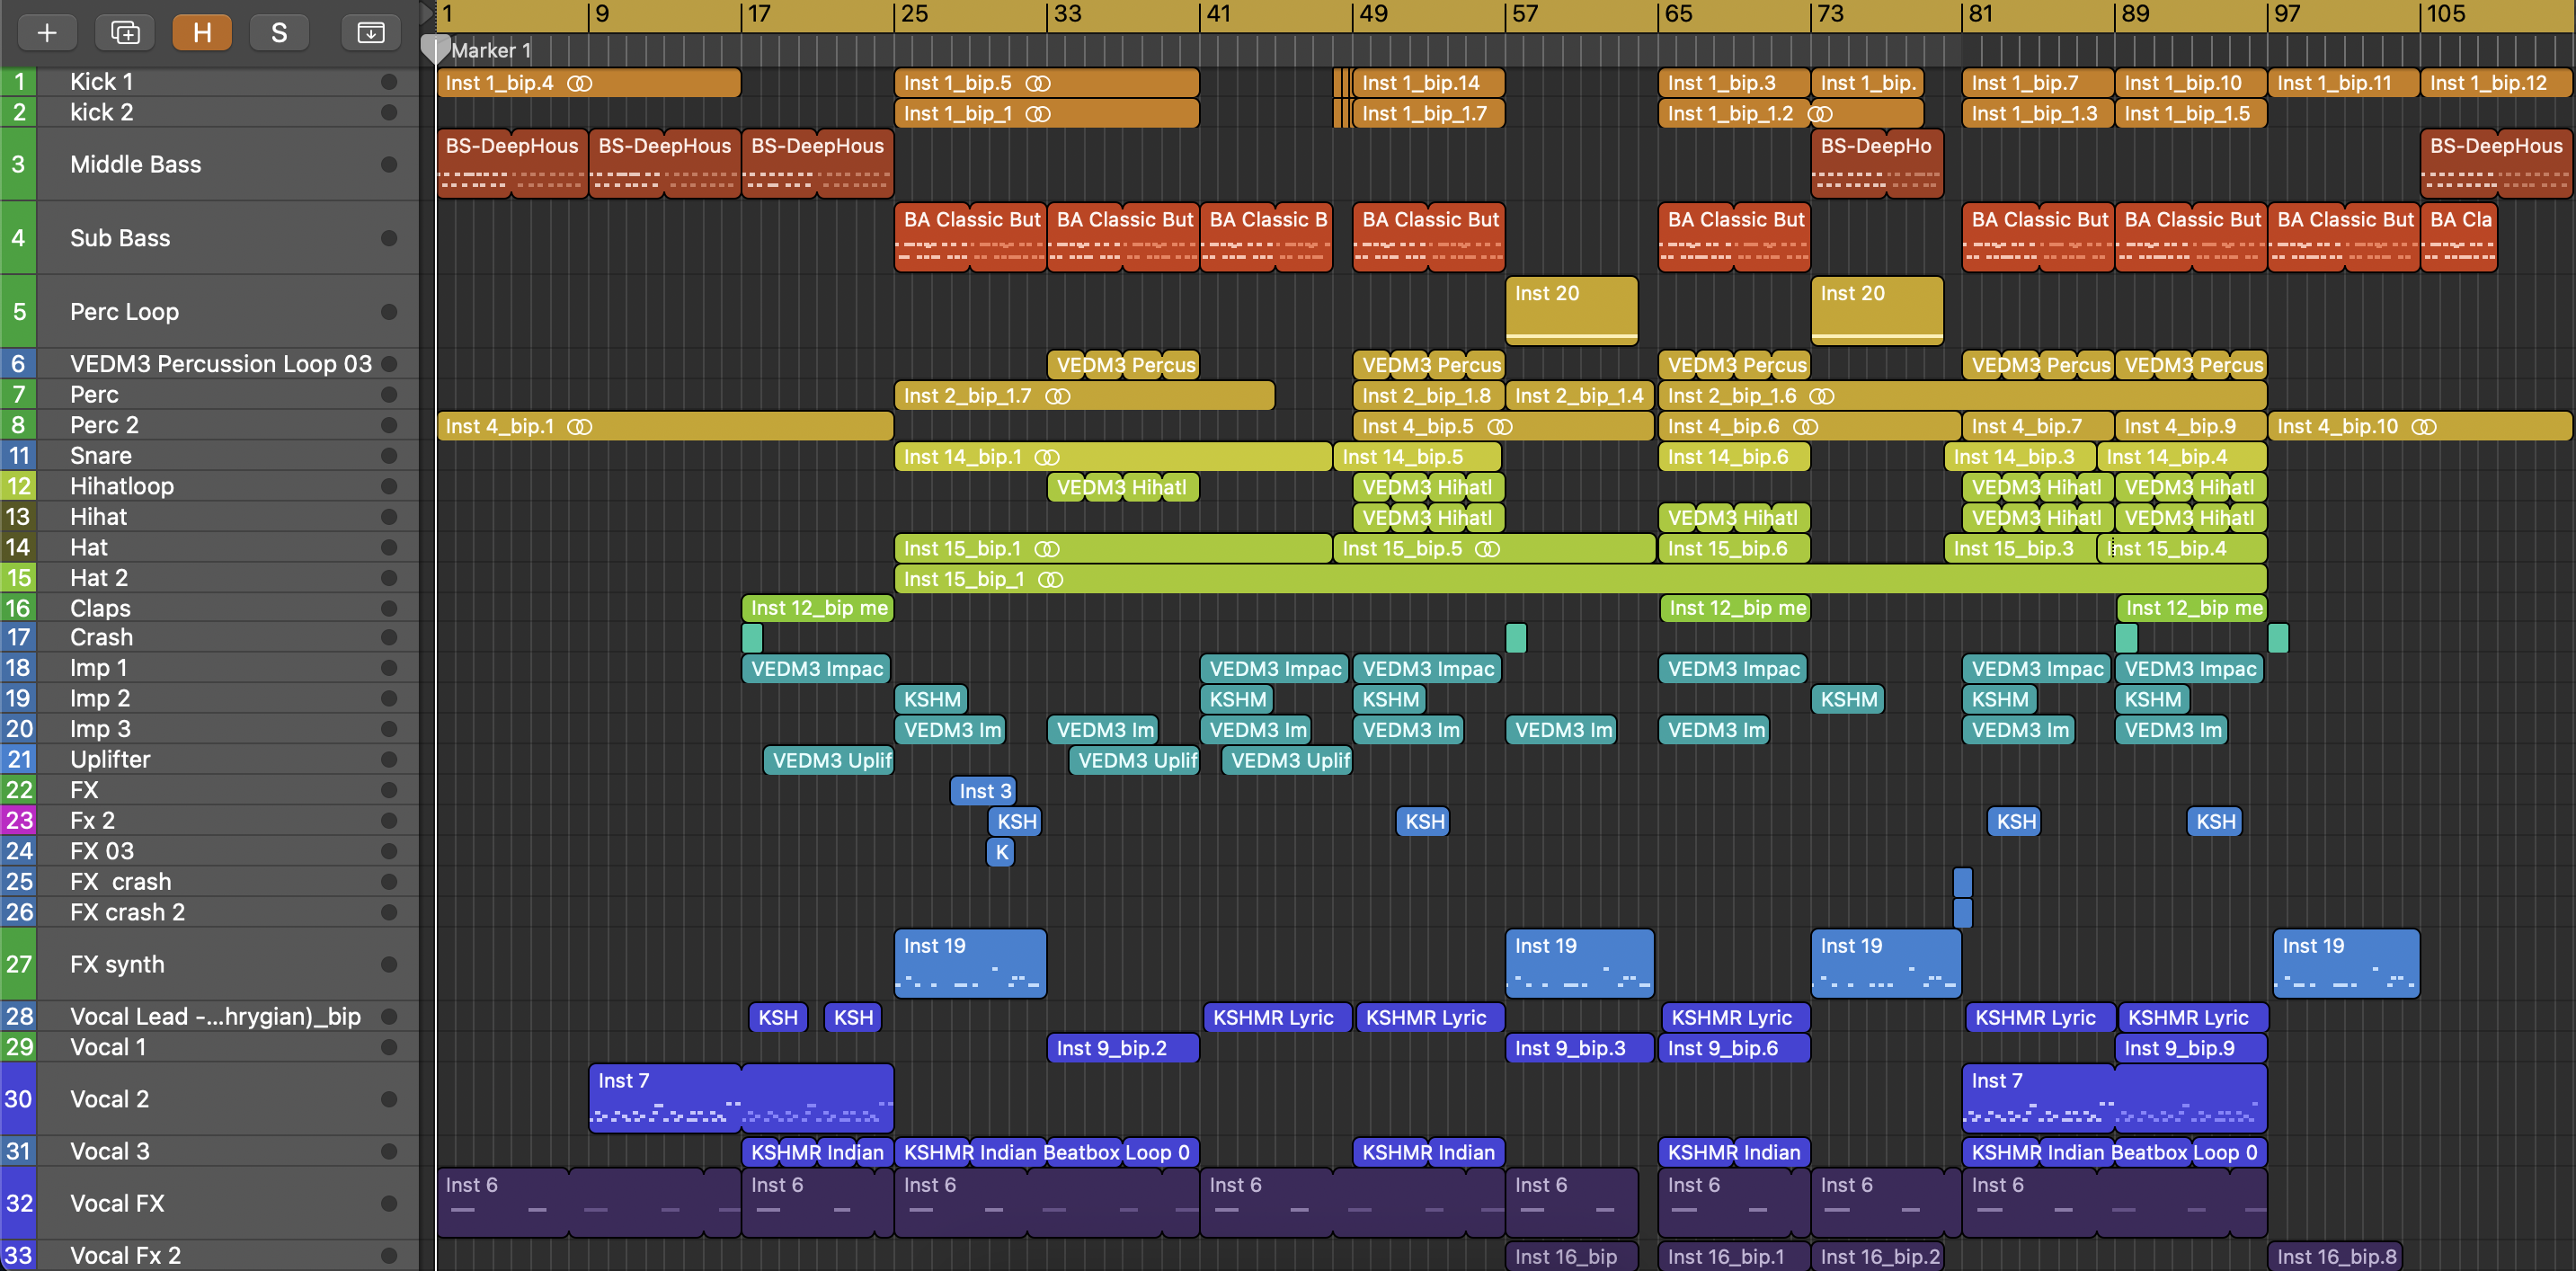
Task: Click the Duplicate Track icon
Action: pyautogui.click(x=125, y=33)
